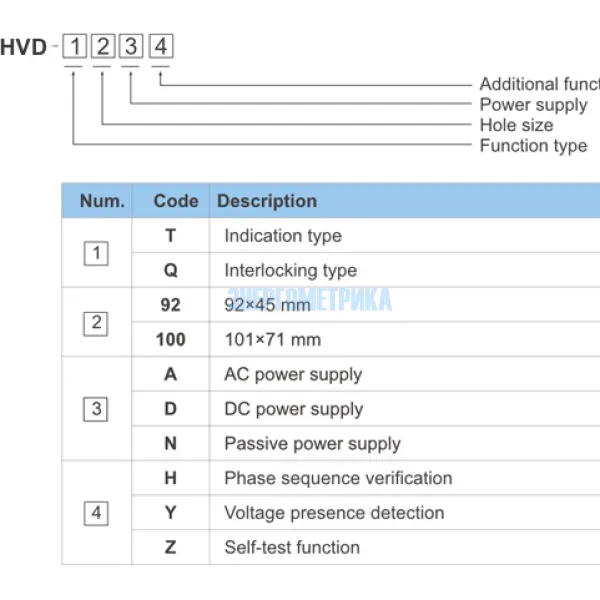
Task: Select the Interlocking type description
Action: click(290, 270)
